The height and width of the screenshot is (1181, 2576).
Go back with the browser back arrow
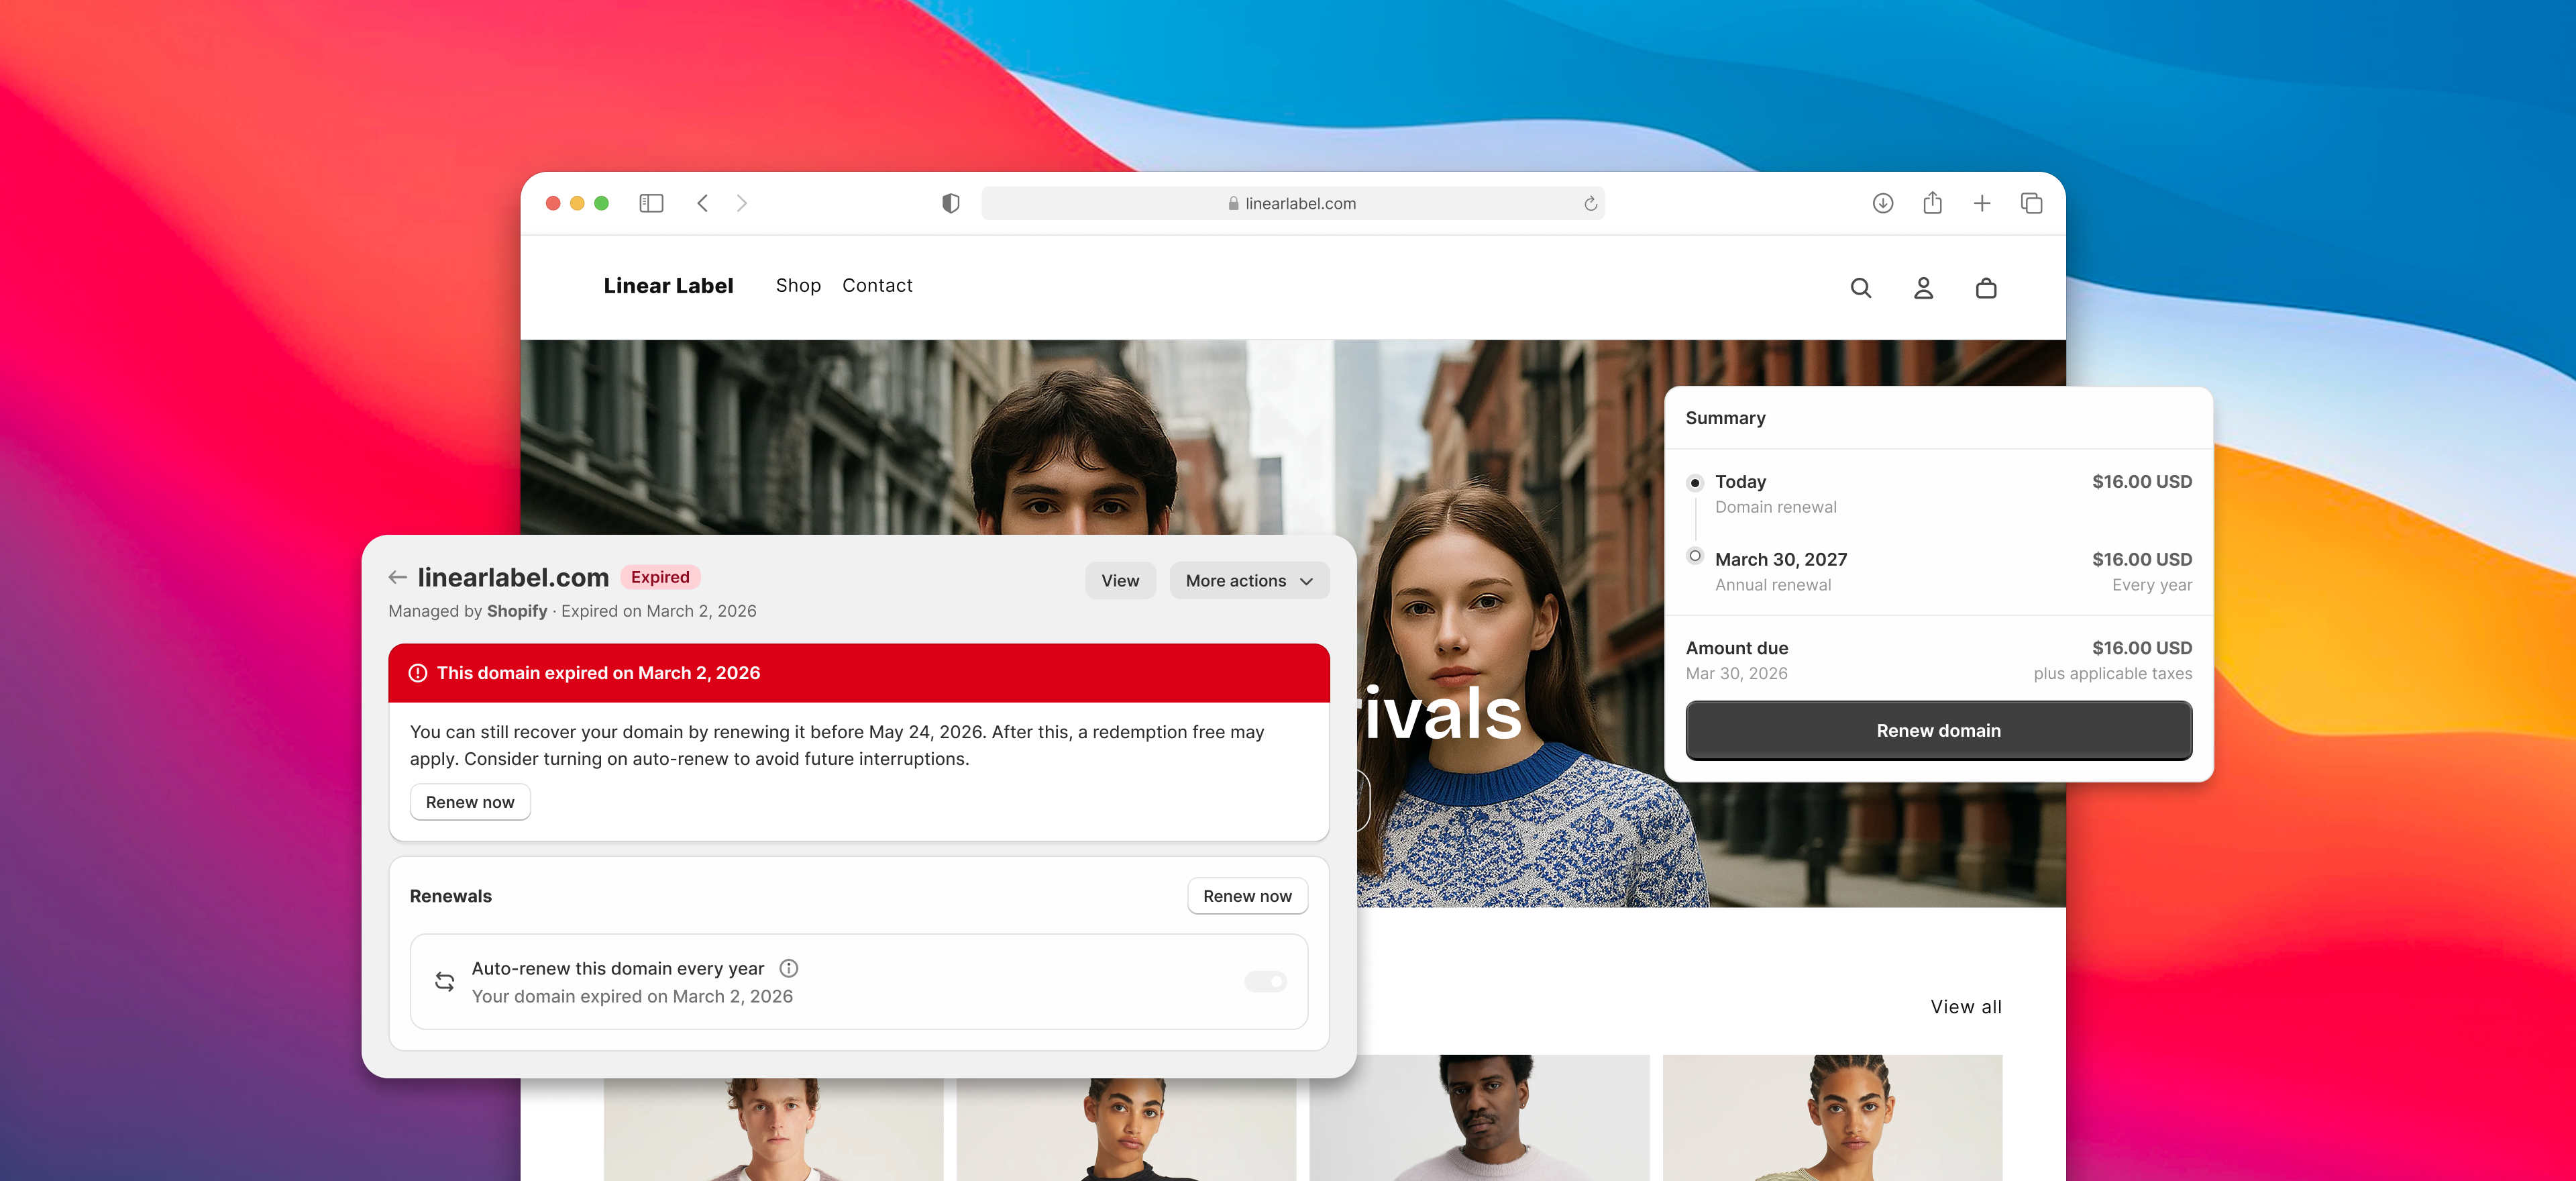(703, 203)
